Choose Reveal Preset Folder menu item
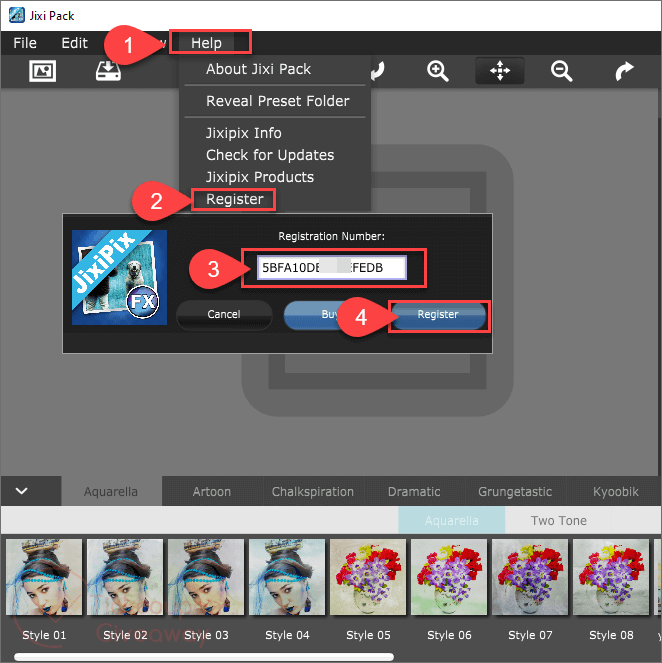Screen dimensions: 662x663 pos(278,101)
